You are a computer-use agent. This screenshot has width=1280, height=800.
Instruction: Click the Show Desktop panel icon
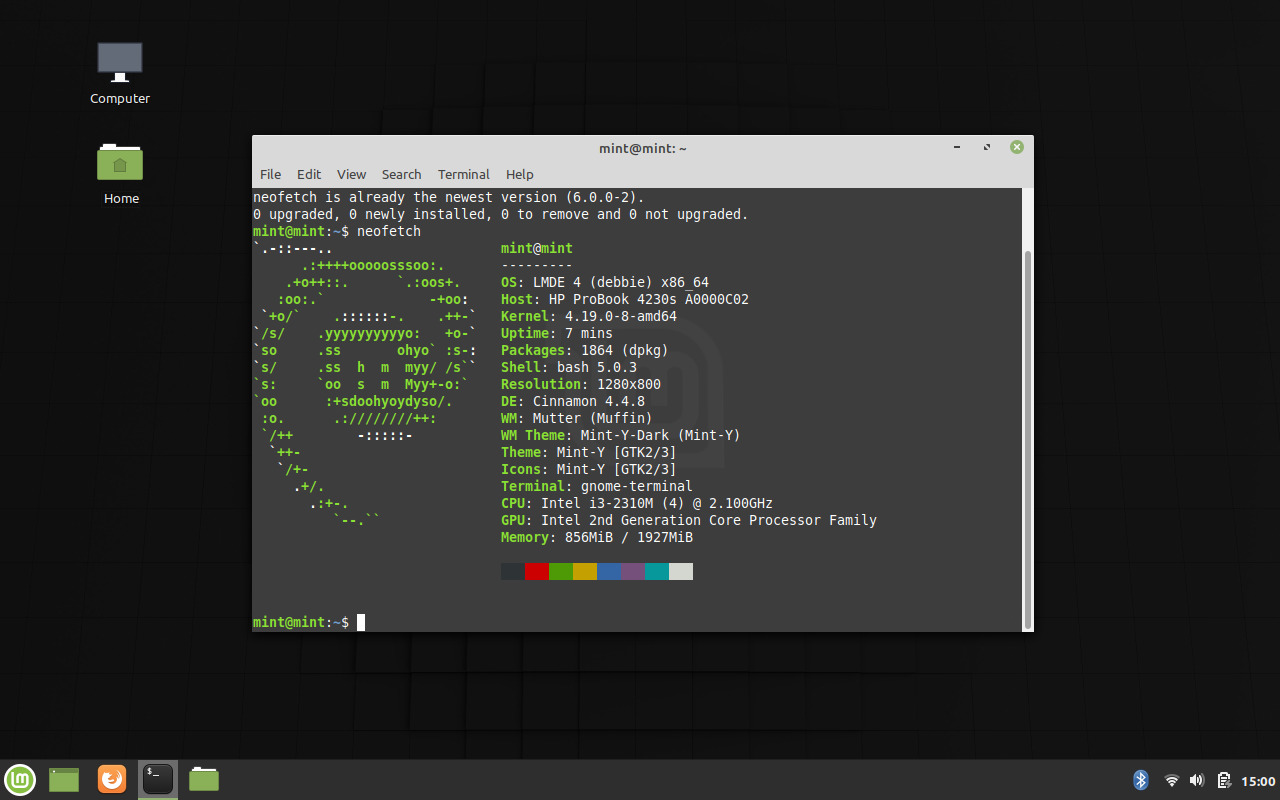tap(64, 779)
